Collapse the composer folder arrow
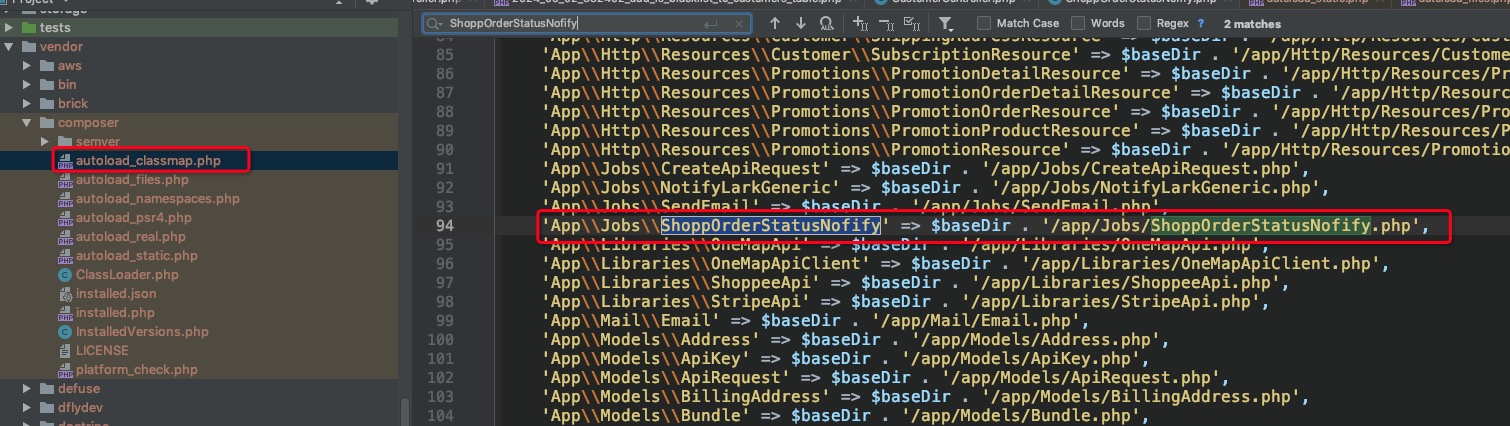The image size is (1510, 426). (28, 123)
